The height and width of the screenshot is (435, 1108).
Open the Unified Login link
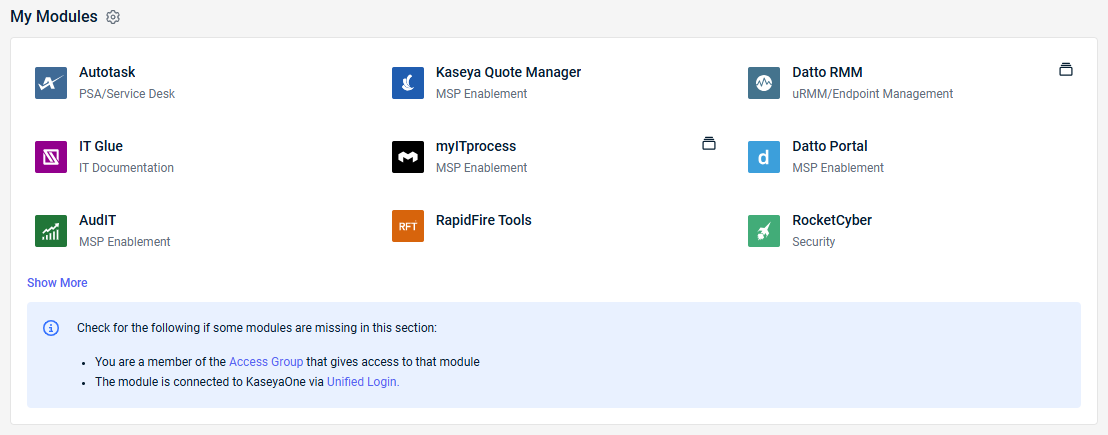[x=363, y=382]
